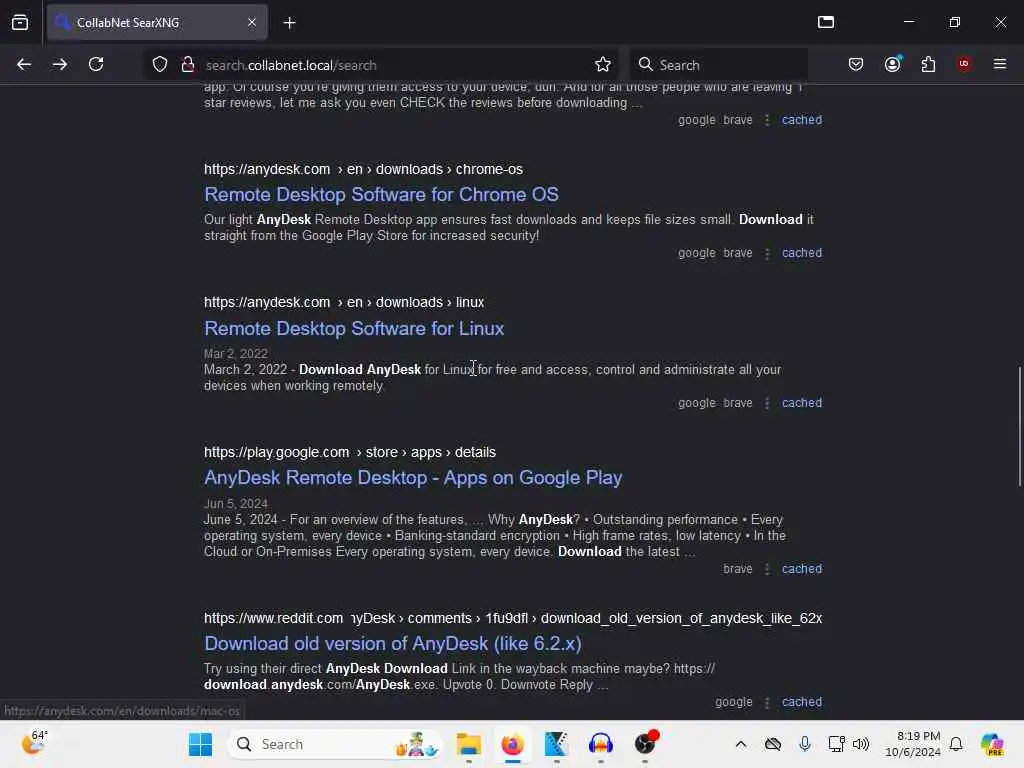Click the browser Search input field
The image size is (1024, 768).
pyautogui.click(x=718, y=65)
